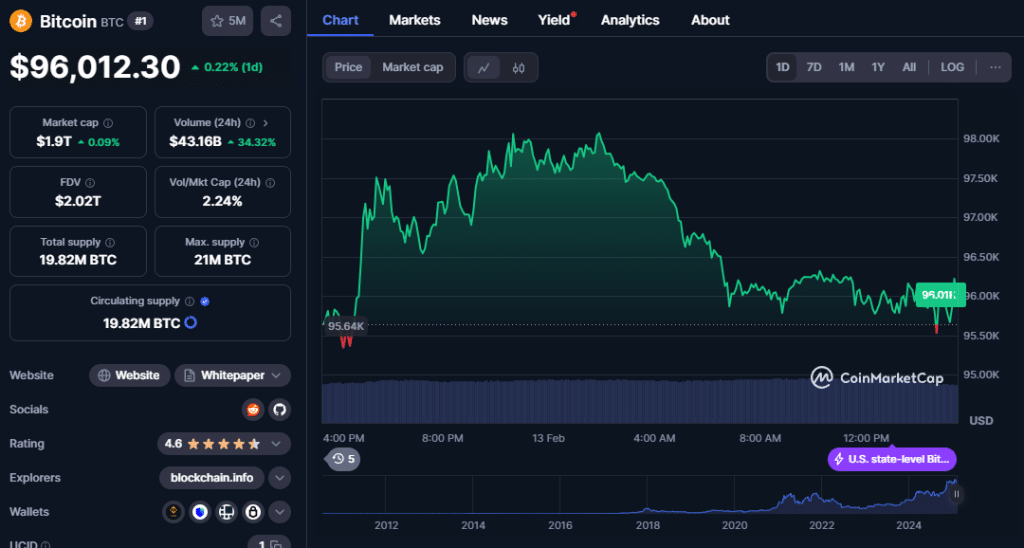
Task: Open the Analytics tab
Action: (x=630, y=20)
